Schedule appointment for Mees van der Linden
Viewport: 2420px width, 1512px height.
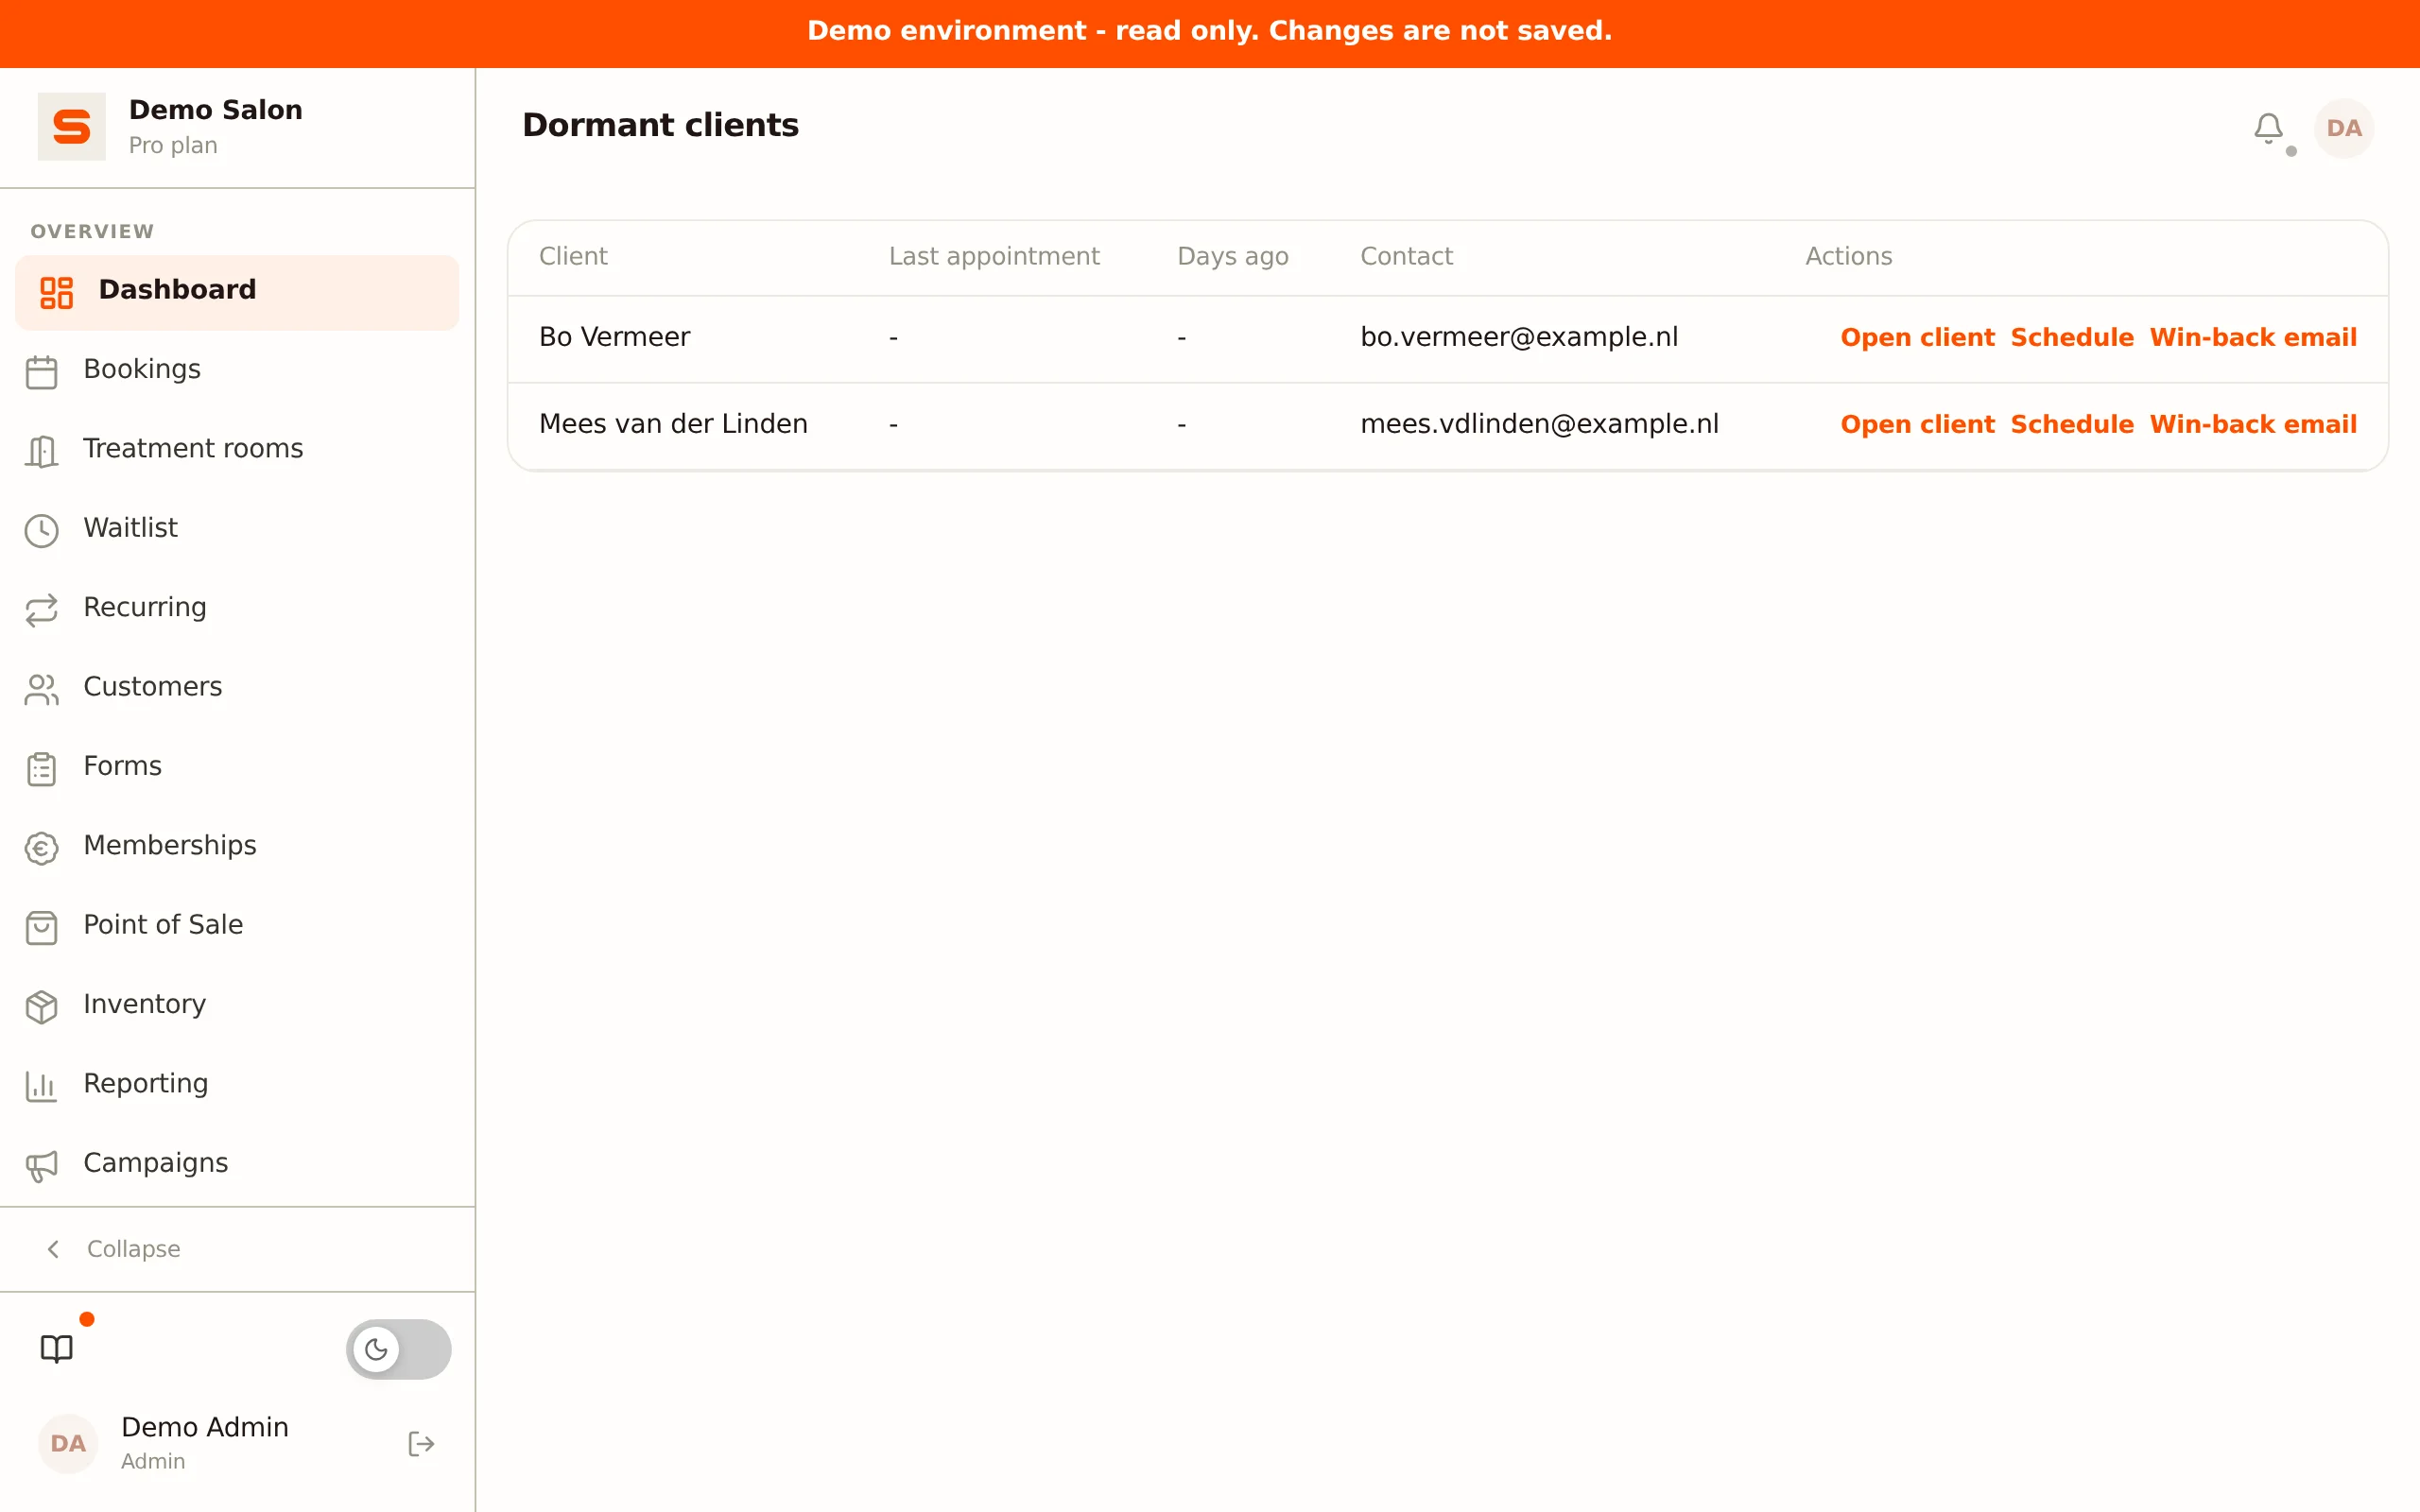click(x=2072, y=425)
